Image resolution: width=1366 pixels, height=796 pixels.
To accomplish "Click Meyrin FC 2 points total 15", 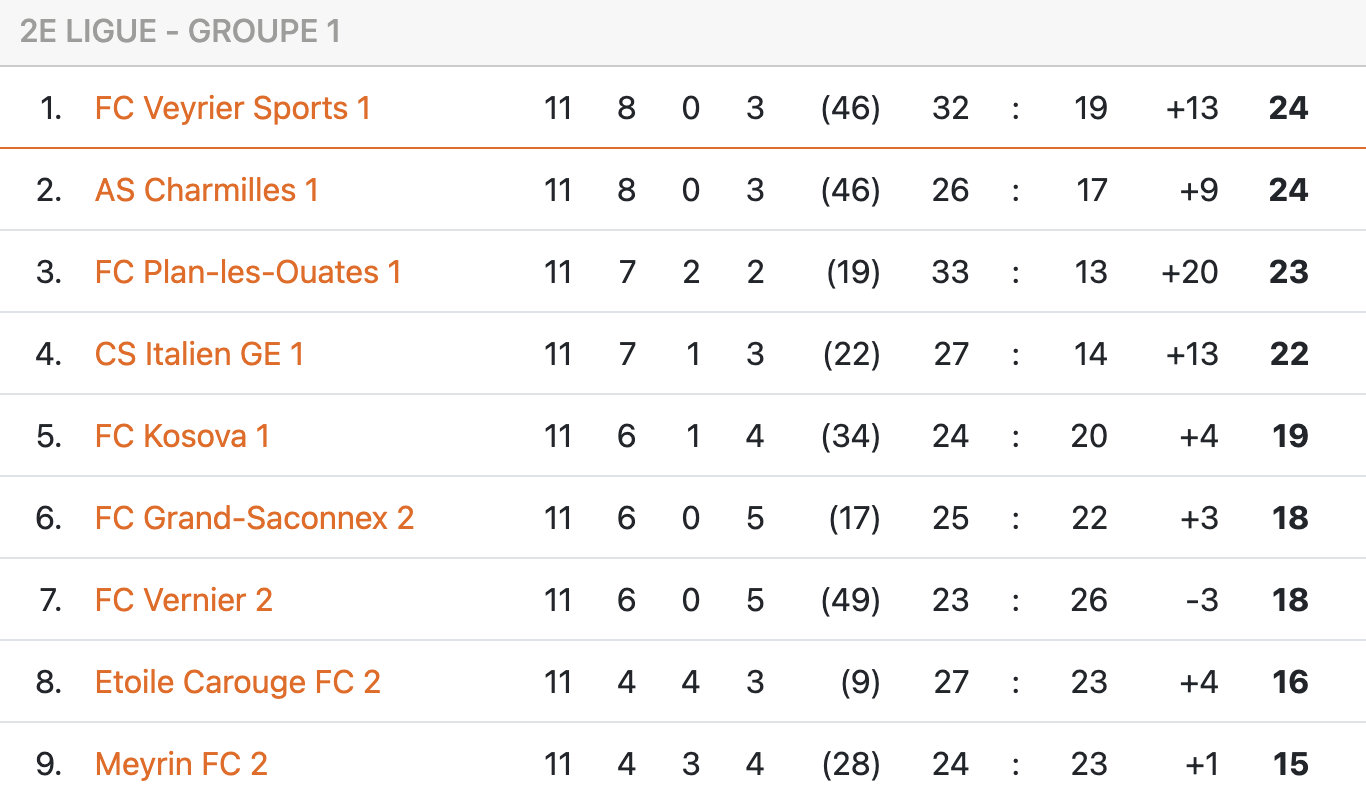I will click(x=1290, y=764).
